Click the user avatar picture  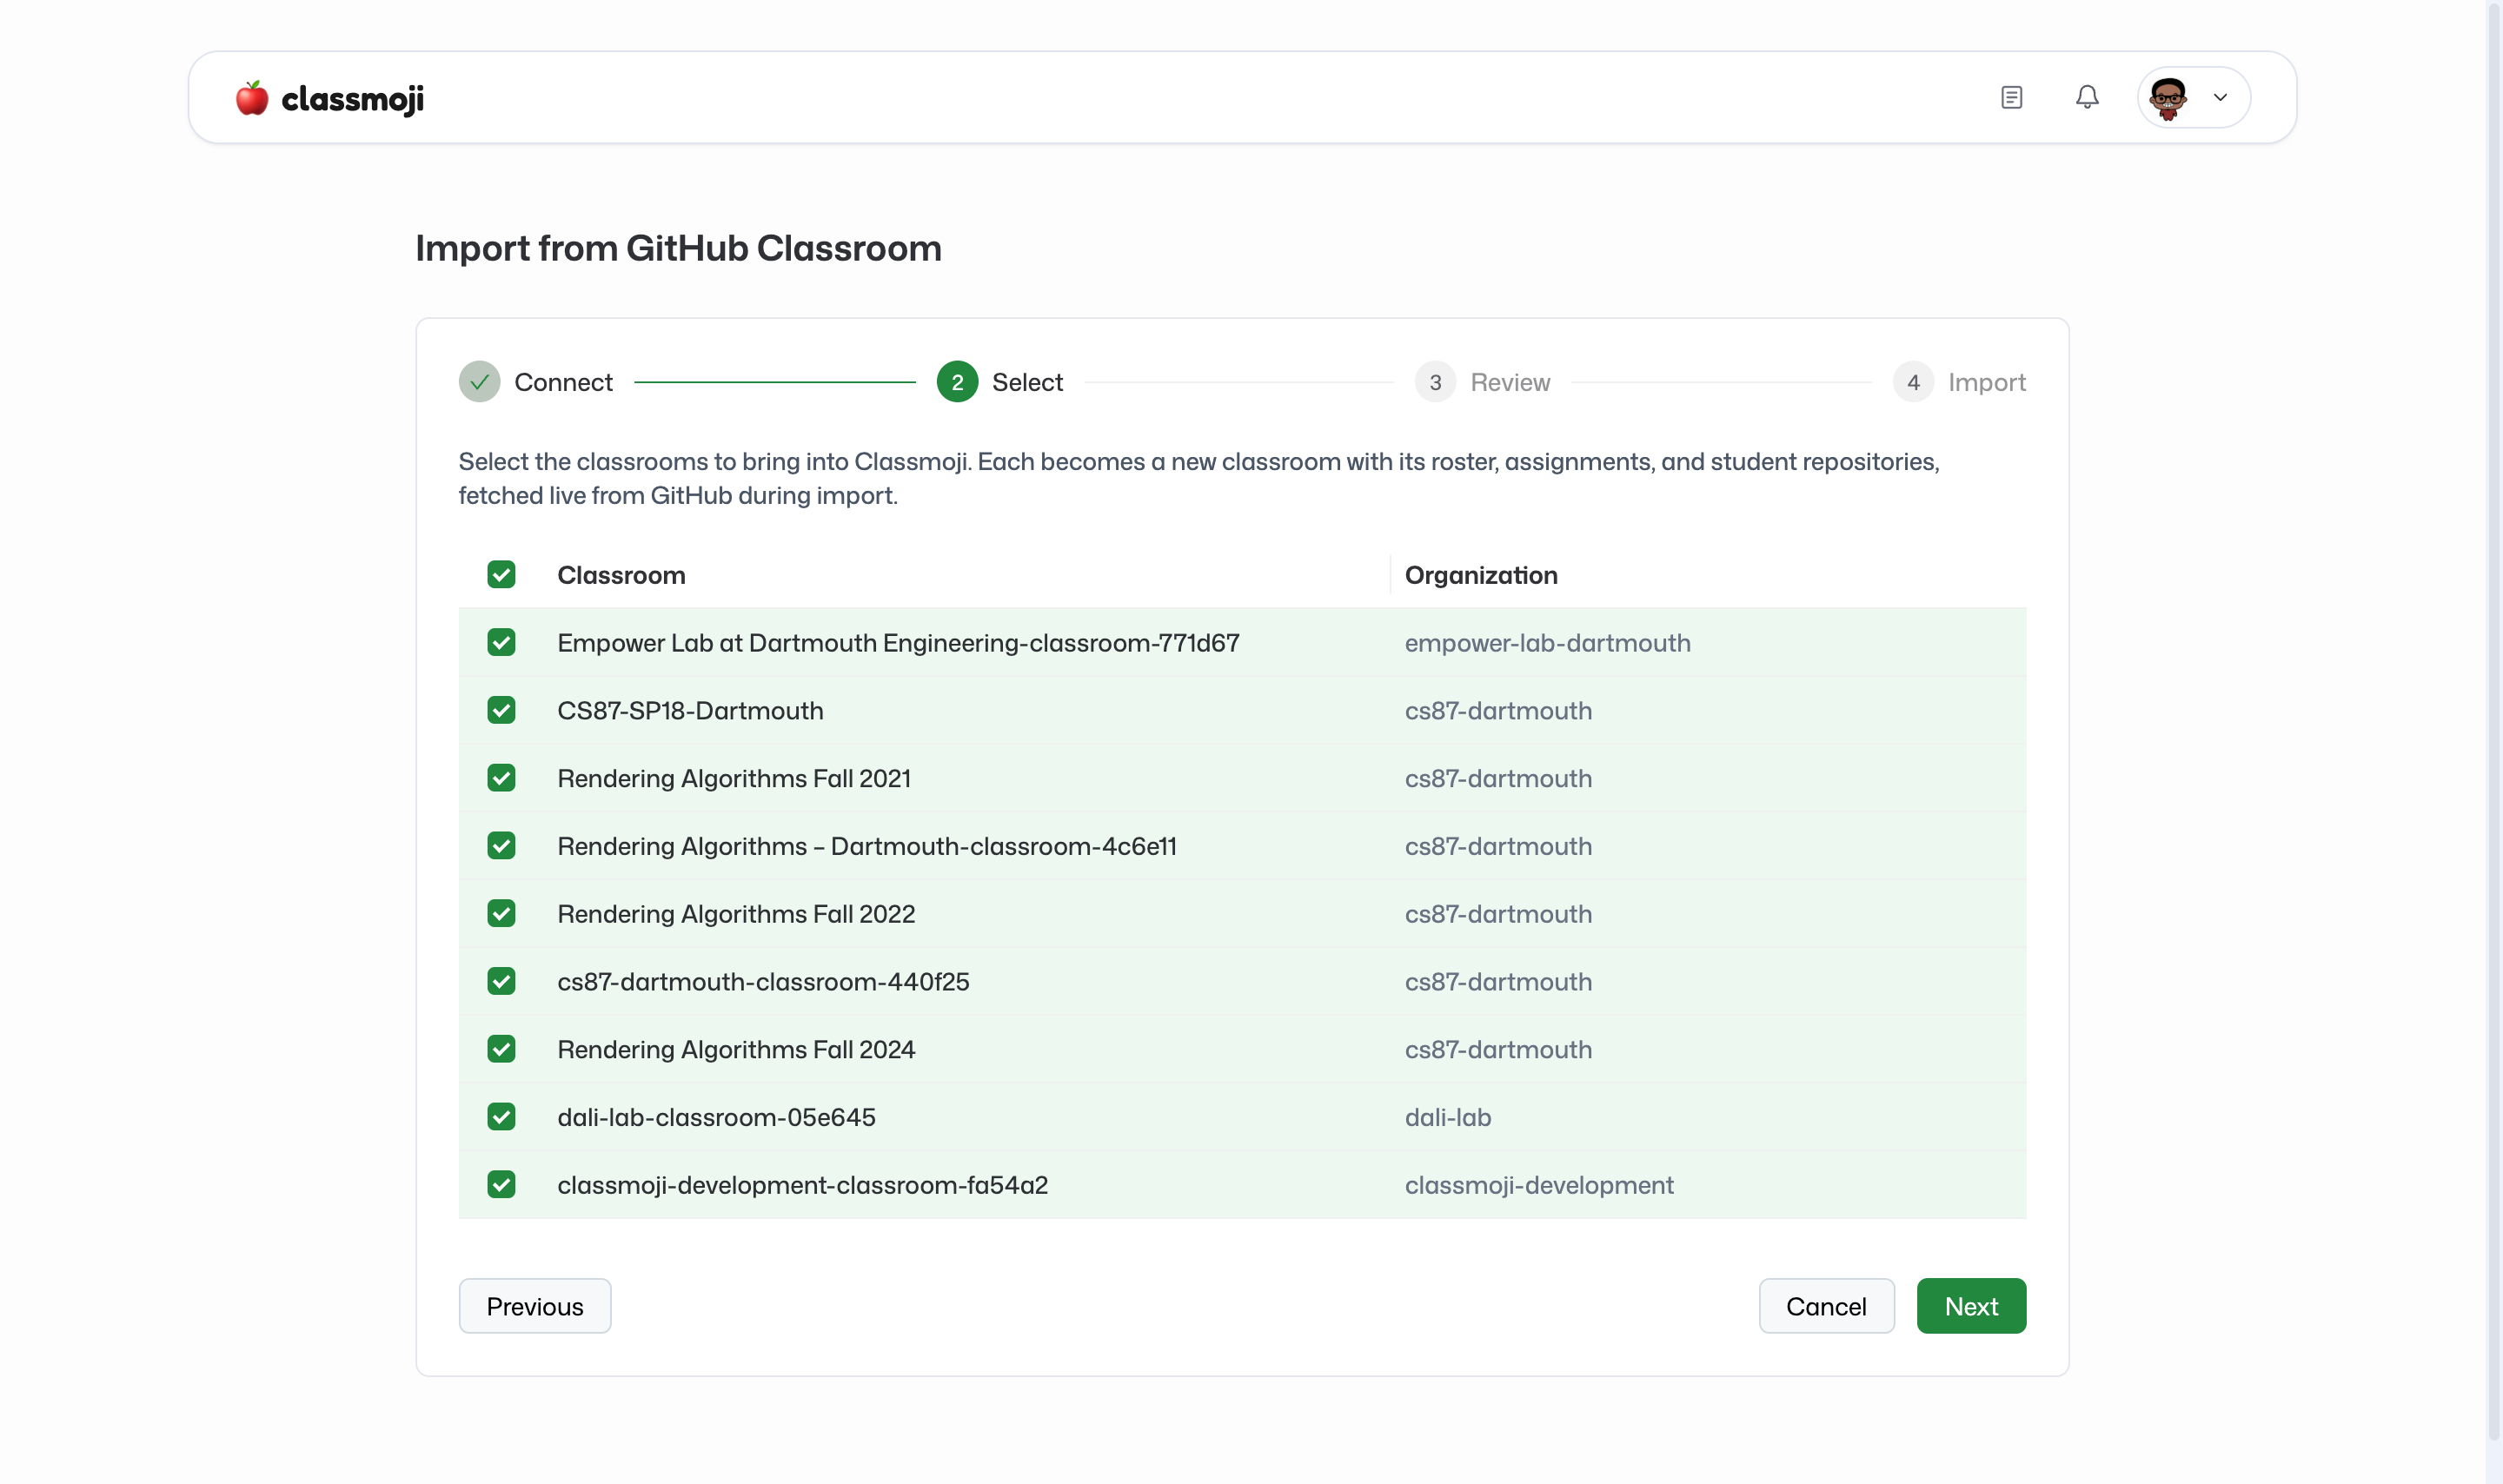point(2168,98)
